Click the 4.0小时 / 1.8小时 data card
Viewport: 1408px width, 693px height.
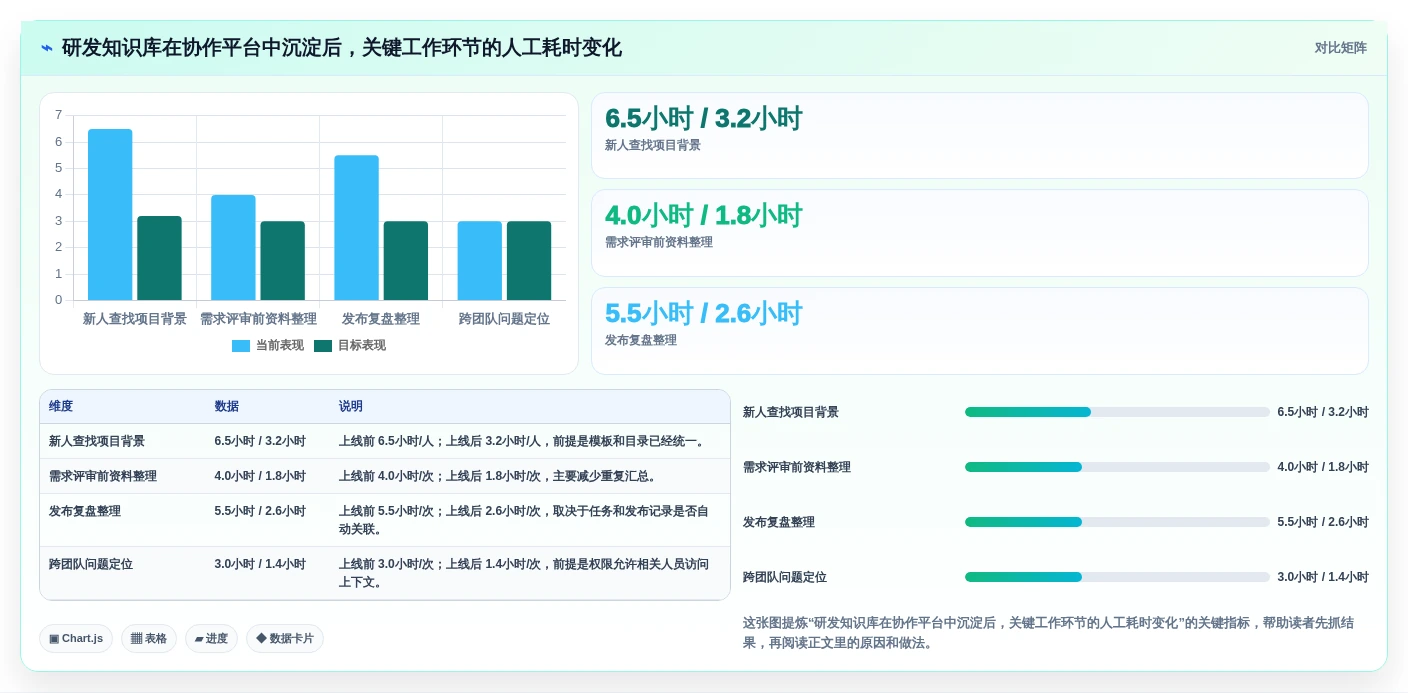click(x=980, y=233)
